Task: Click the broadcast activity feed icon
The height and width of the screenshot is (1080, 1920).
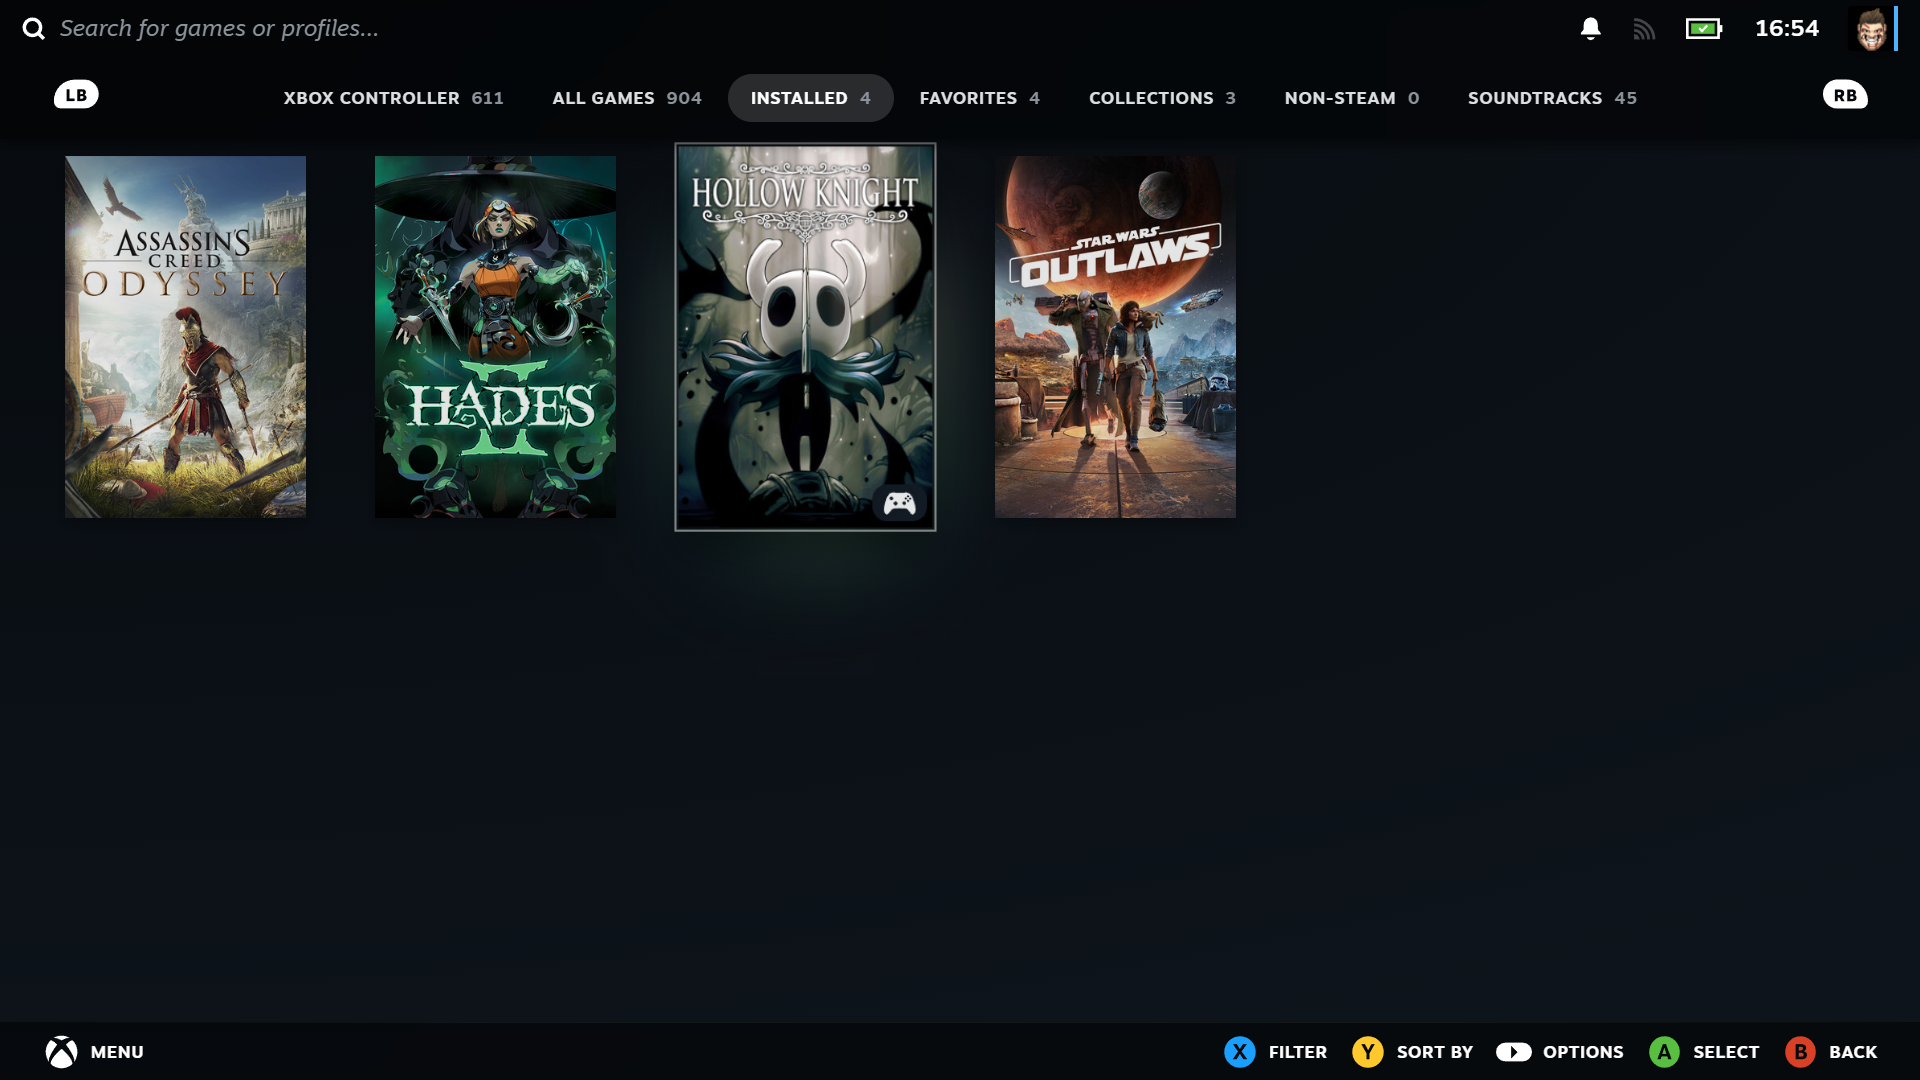Action: click(1646, 30)
